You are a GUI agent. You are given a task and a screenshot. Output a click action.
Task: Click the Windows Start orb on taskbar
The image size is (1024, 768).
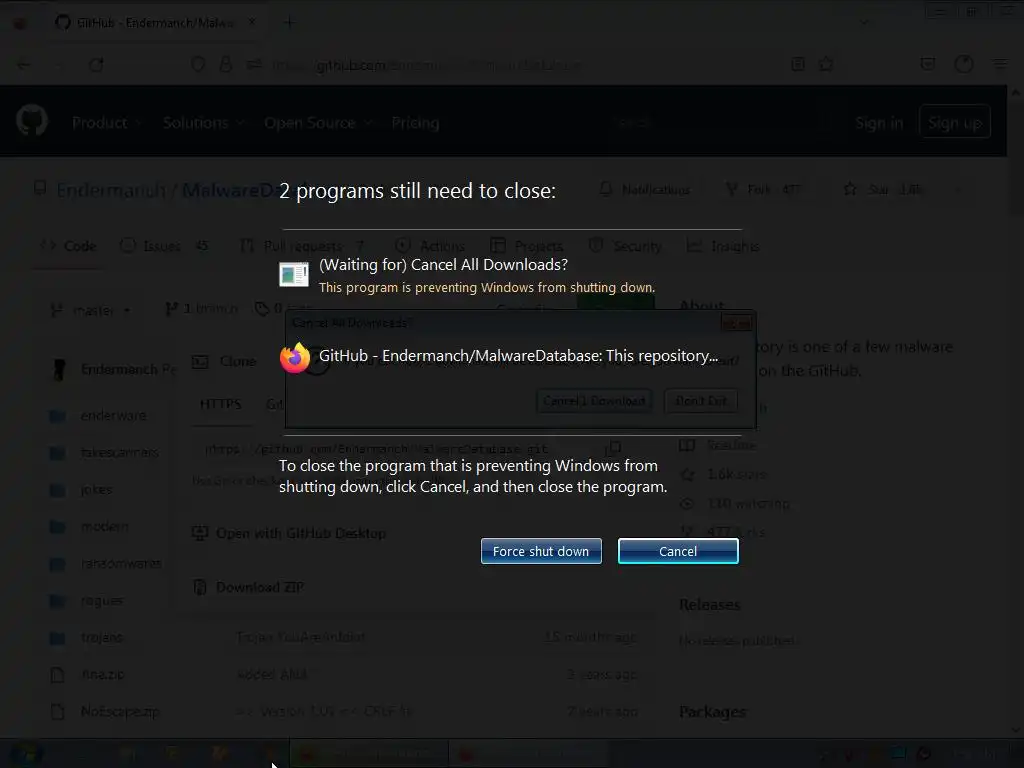click(x=26, y=754)
